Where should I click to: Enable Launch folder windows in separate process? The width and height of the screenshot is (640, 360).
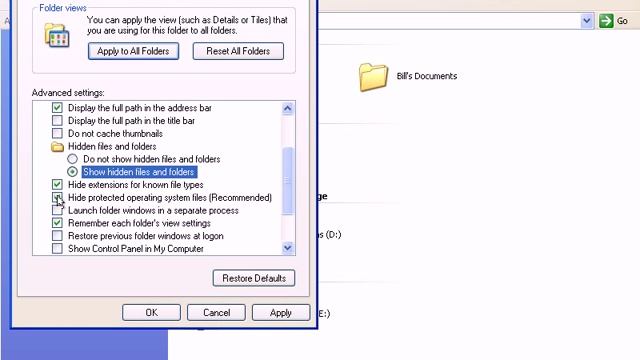57,211
